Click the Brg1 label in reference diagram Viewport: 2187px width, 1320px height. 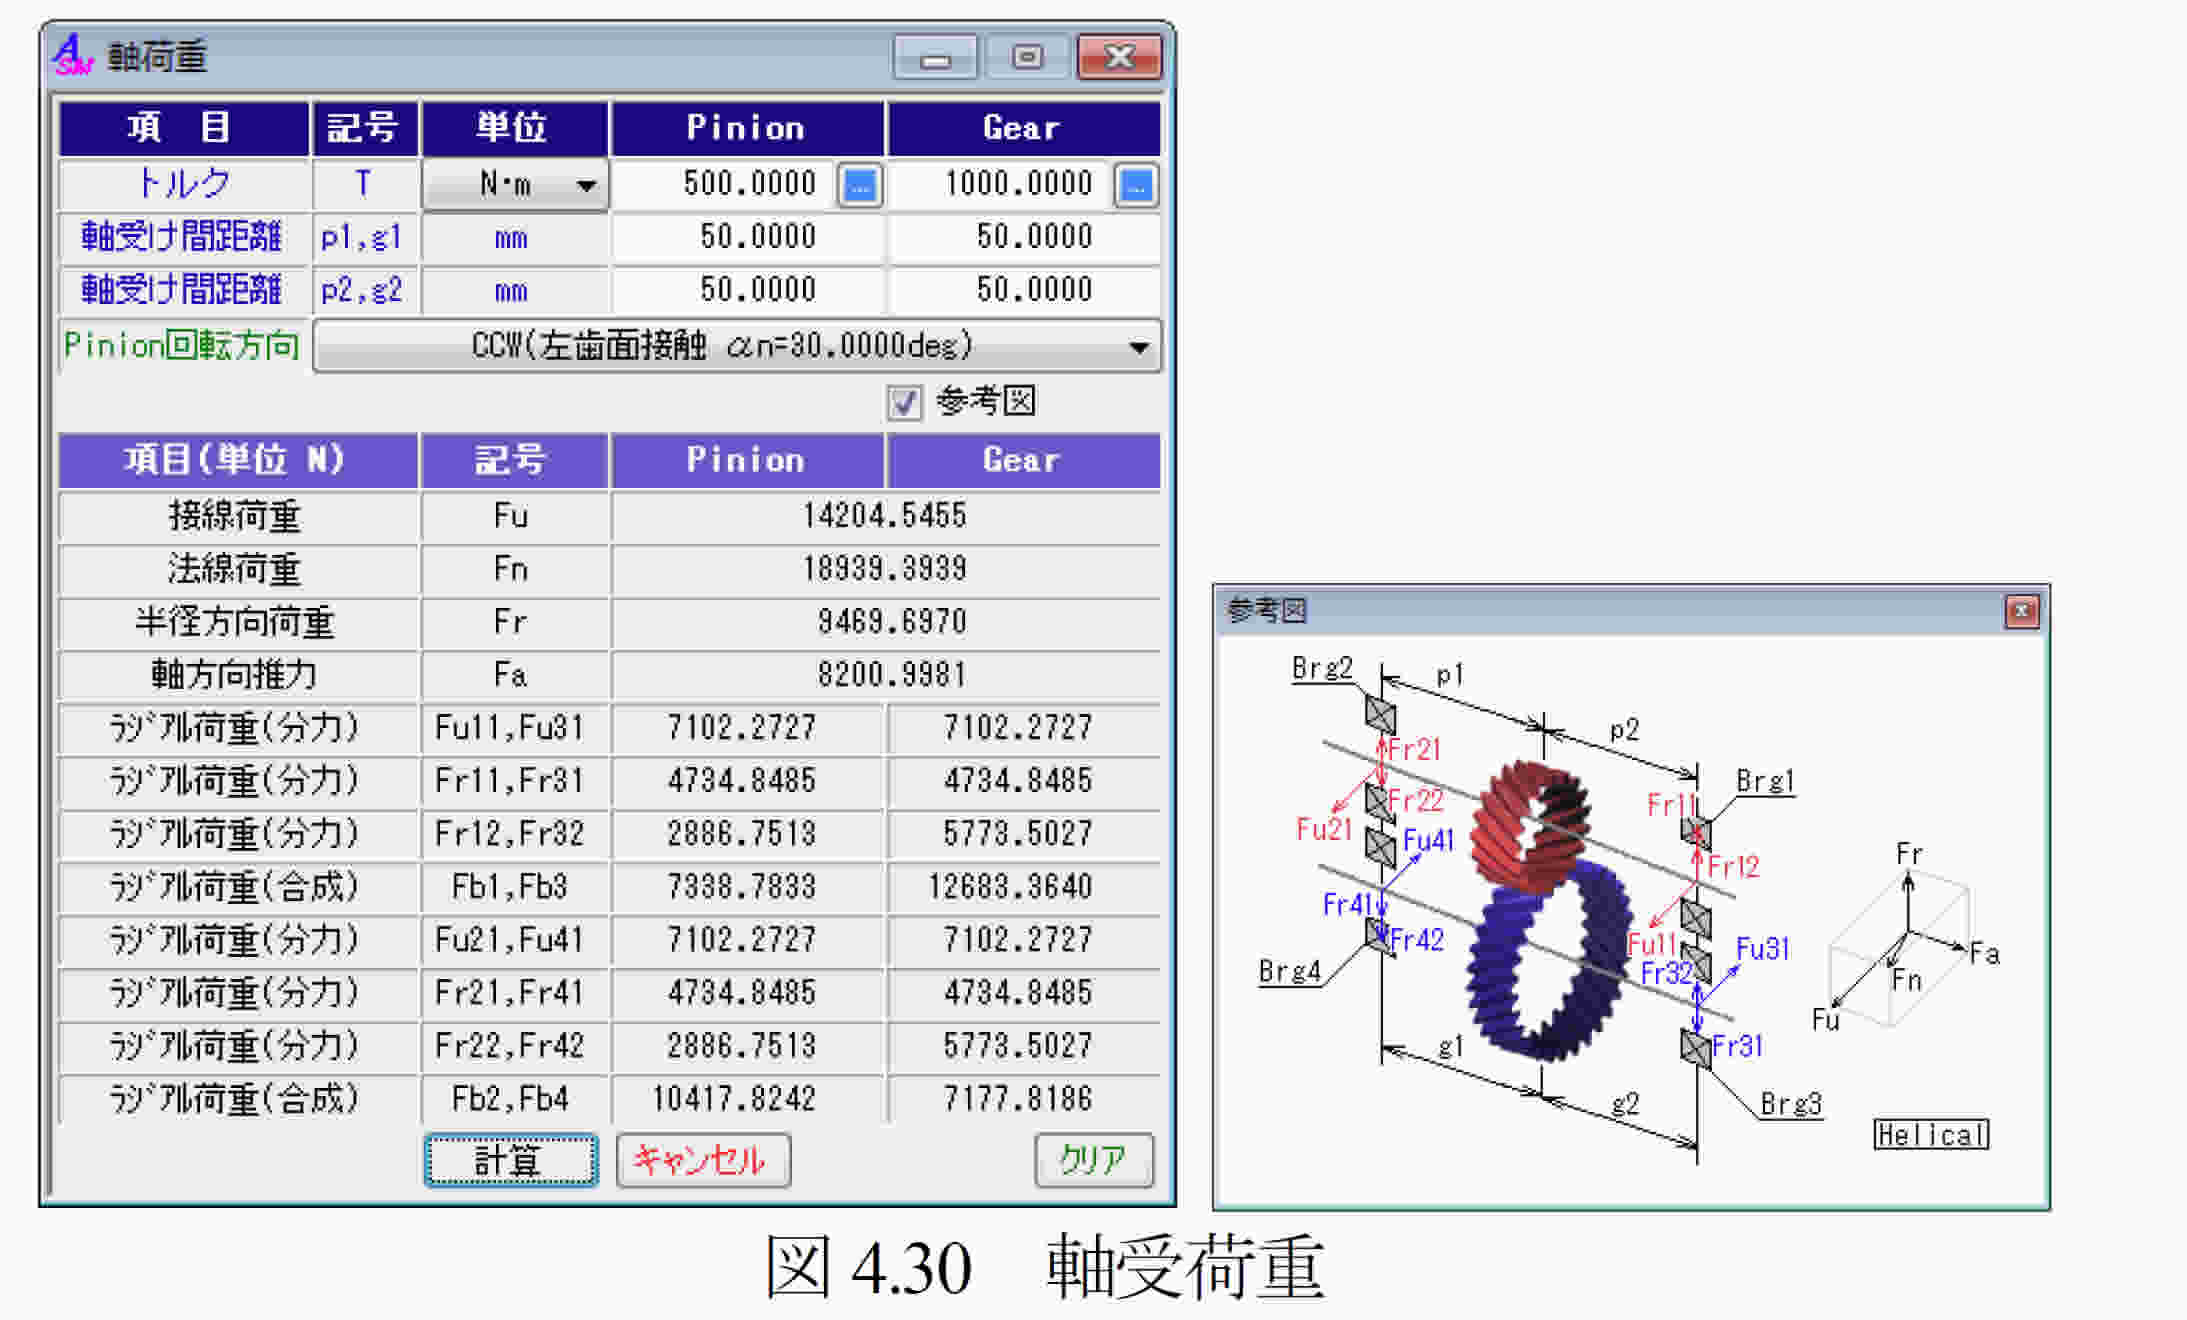tap(1765, 781)
